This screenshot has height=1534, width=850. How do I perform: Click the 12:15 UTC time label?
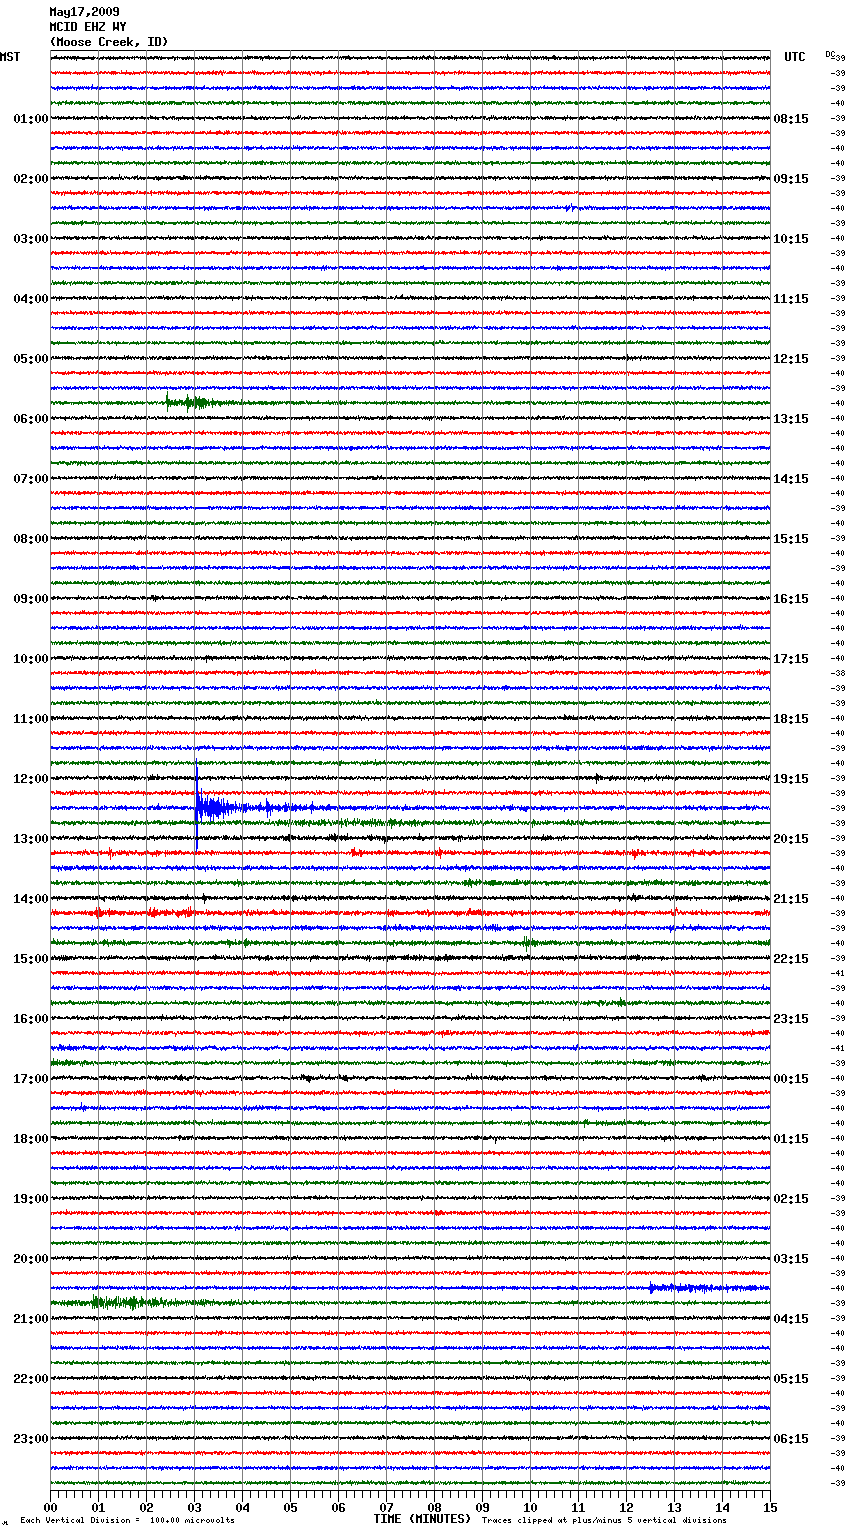[791, 359]
